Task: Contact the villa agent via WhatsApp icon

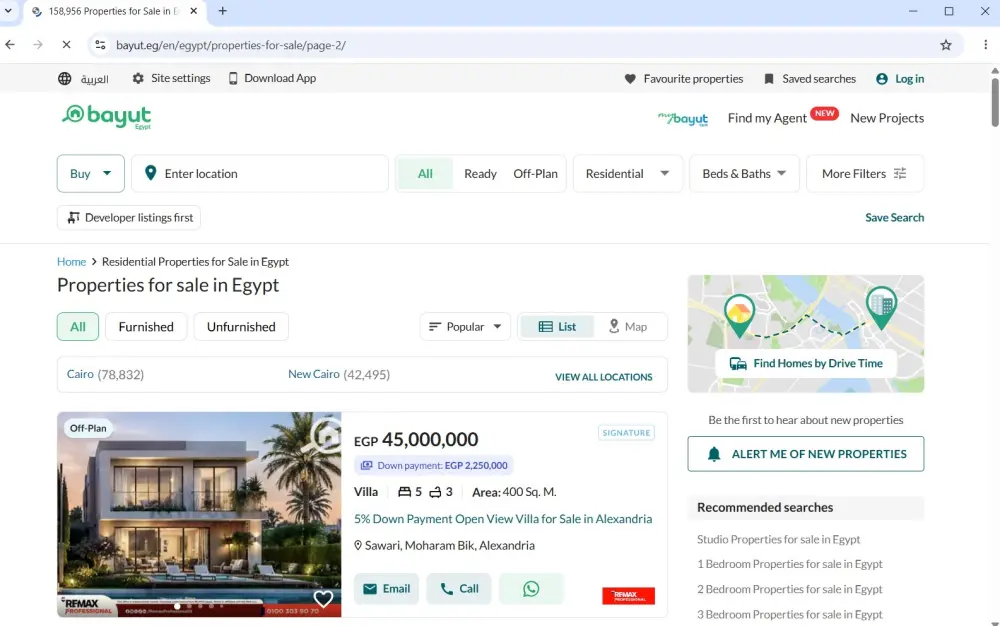Action: (531, 589)
